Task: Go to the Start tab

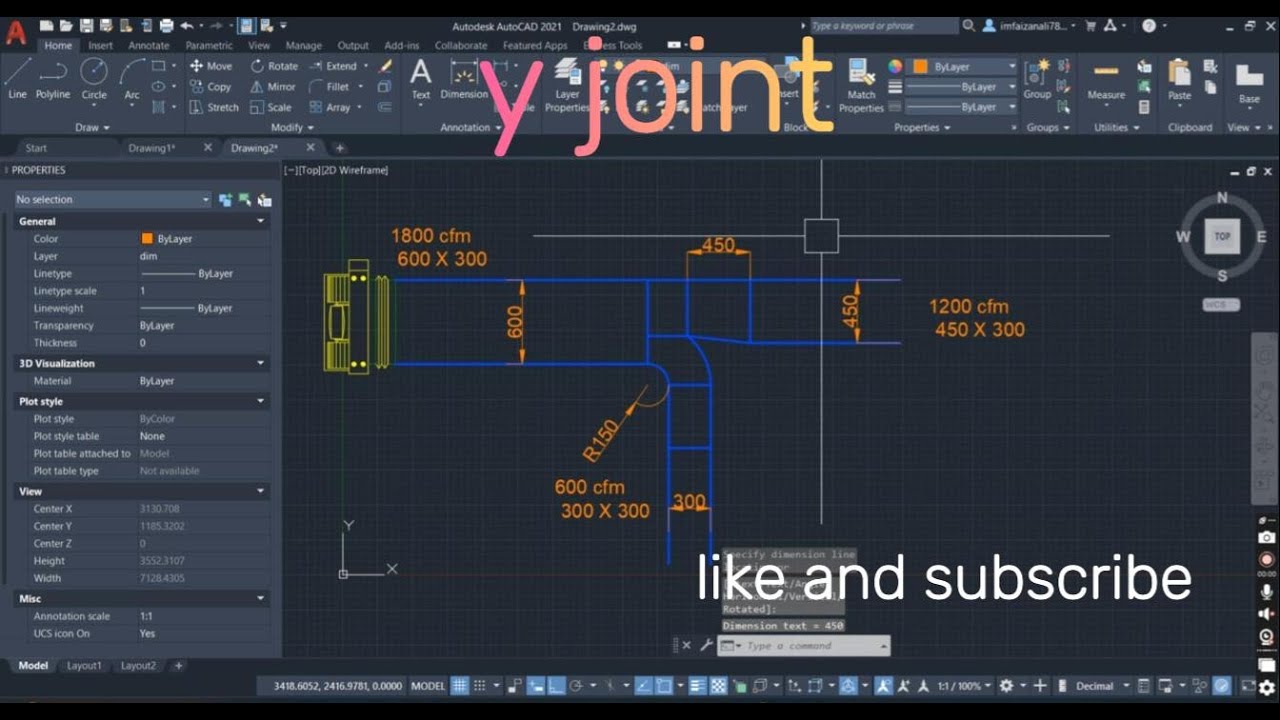Action: point(36,148)
